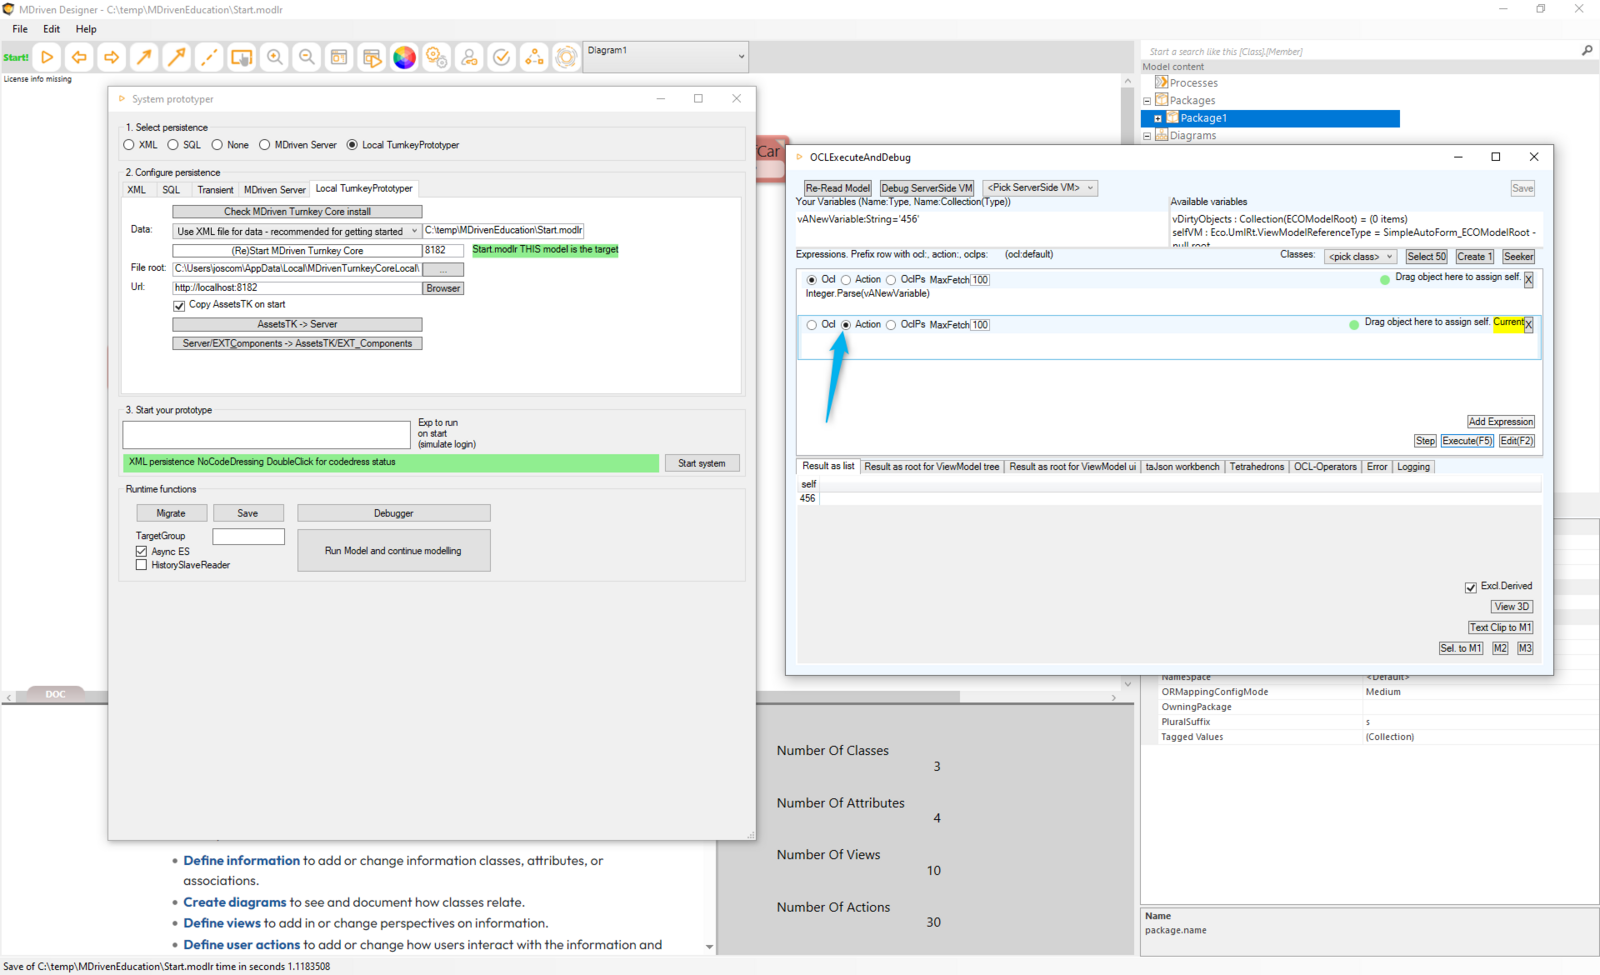The width and height of the screenshot is (1600, 975).
Task: Open the Tetrahedrons result tab
Action: click(x=1257, y=467)
